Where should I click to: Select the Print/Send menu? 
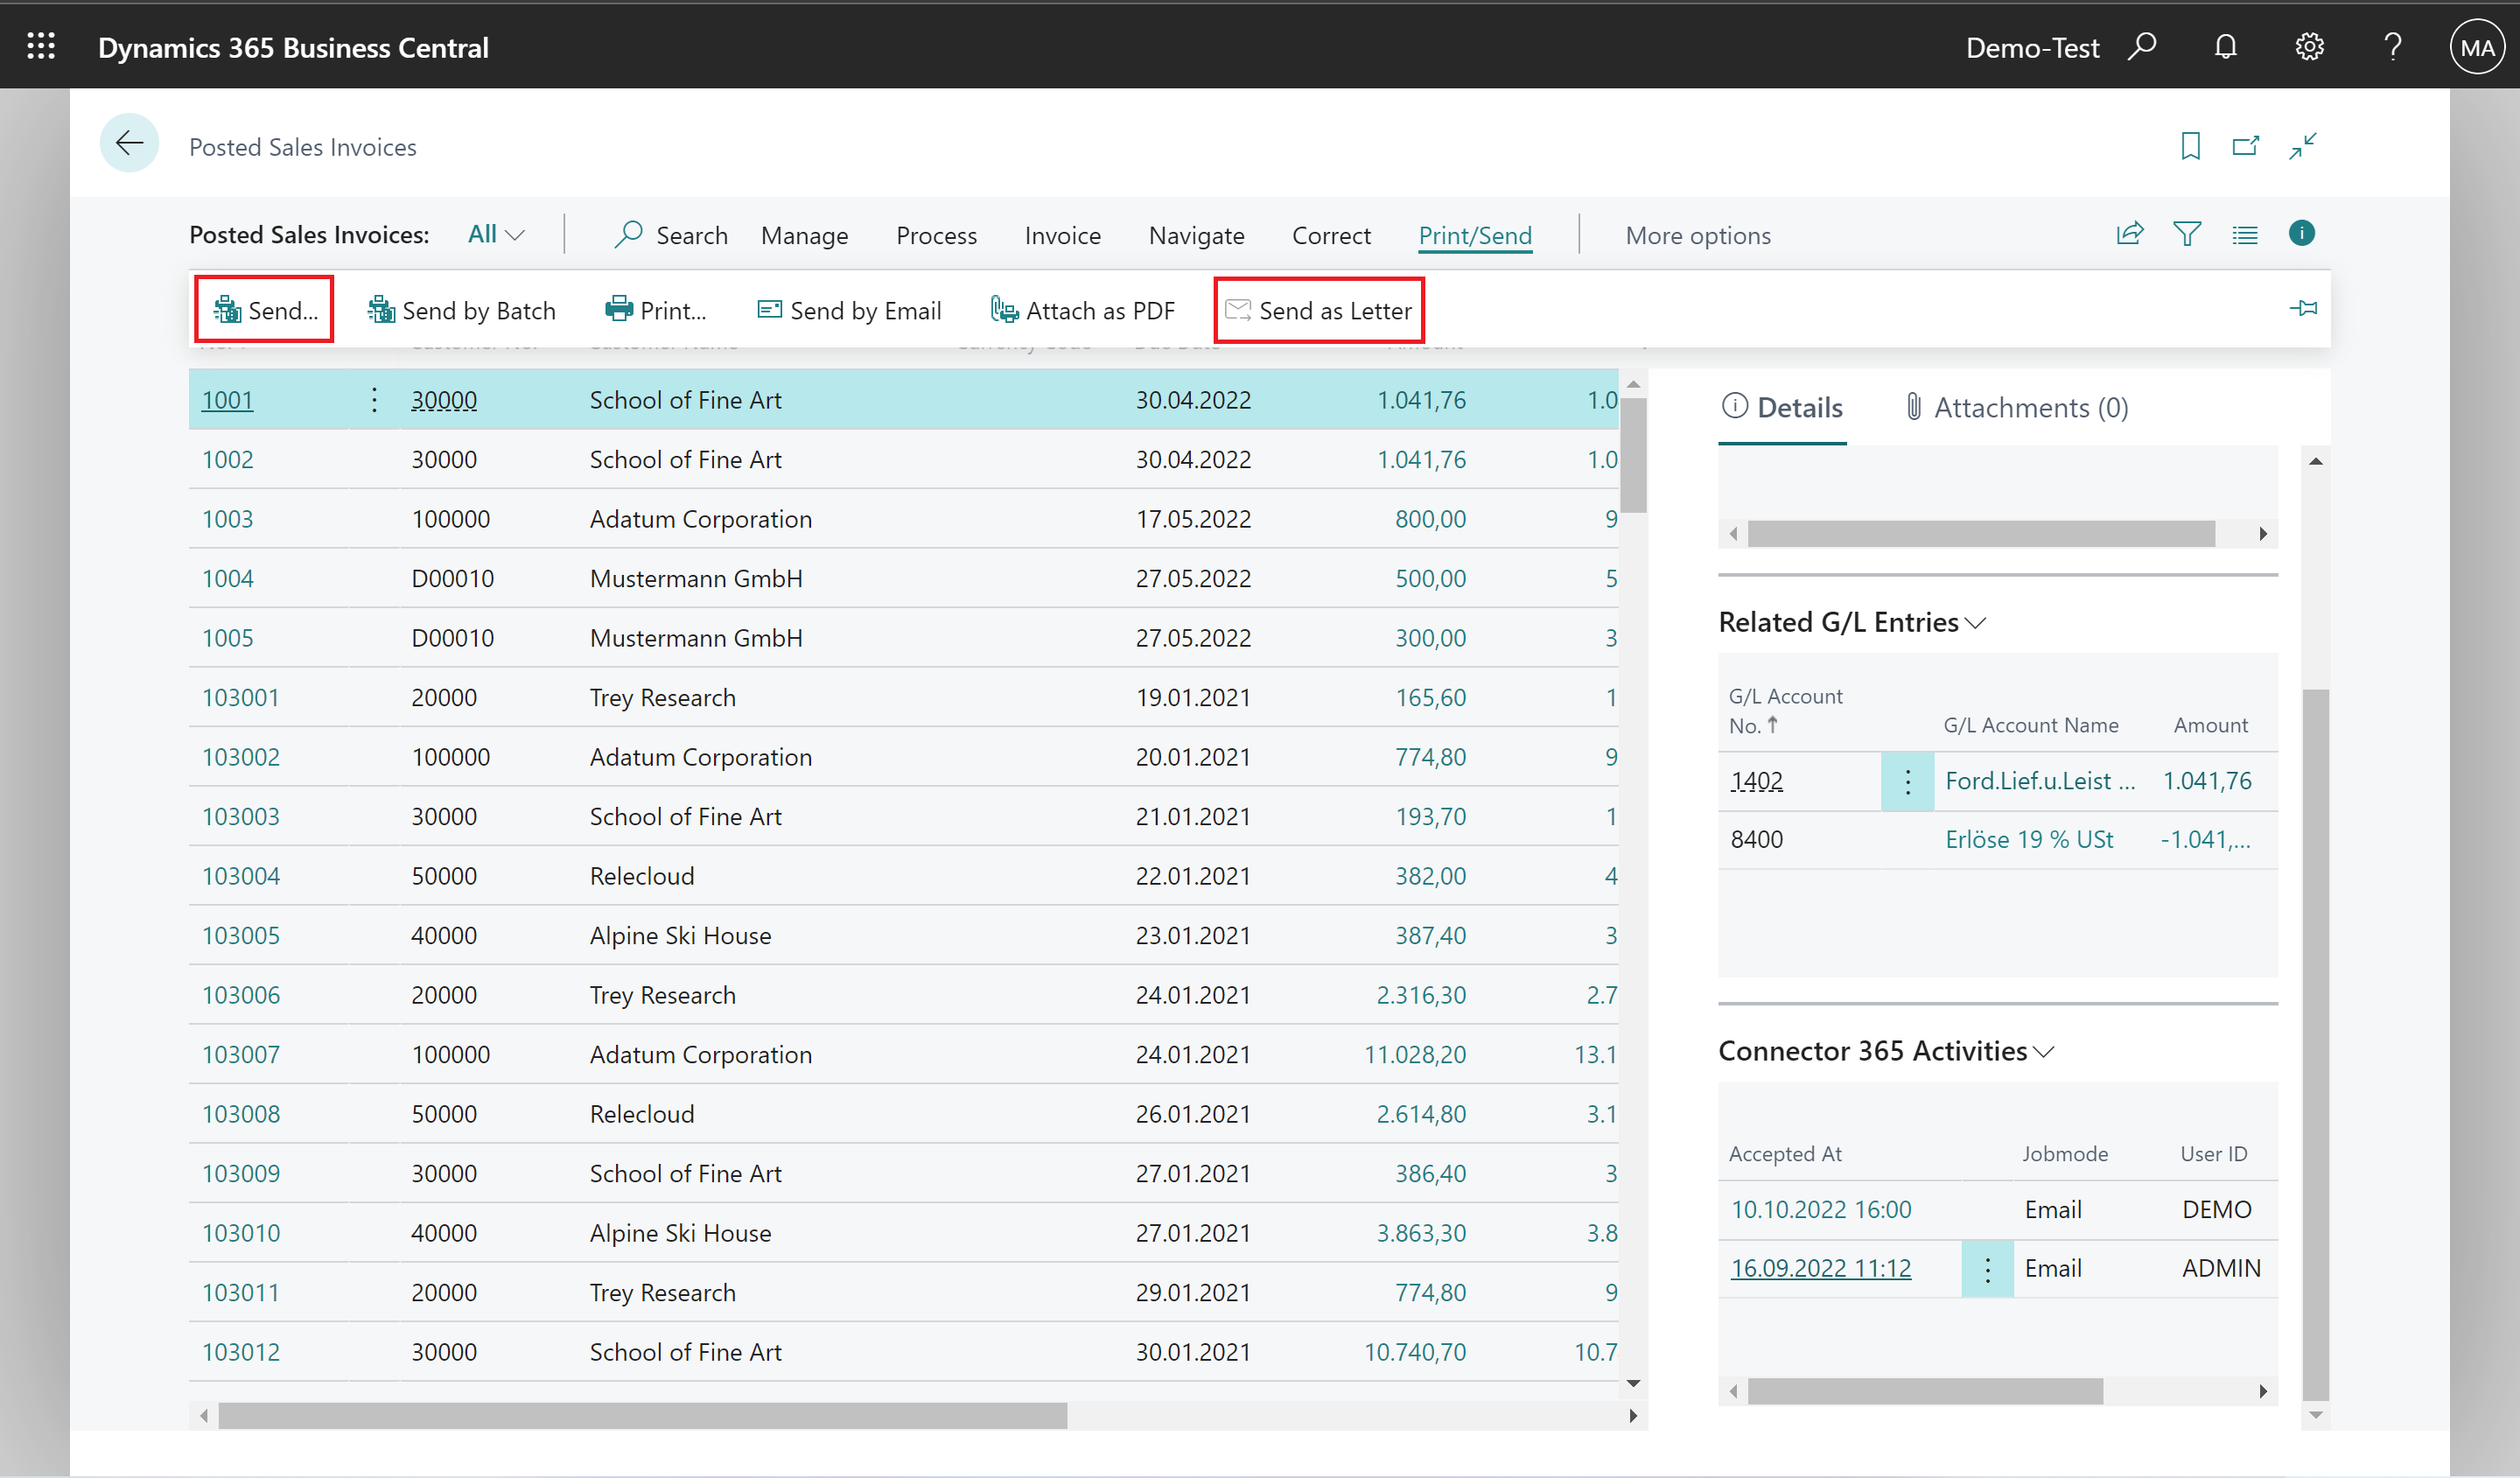coord(1475,235)
